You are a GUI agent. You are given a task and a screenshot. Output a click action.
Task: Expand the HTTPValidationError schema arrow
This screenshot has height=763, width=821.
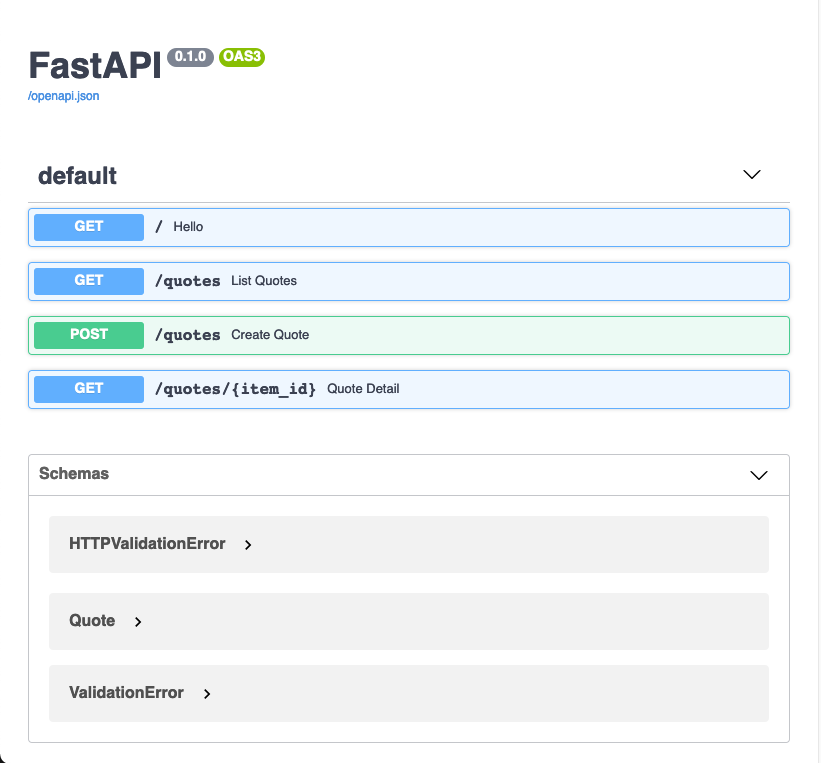tap(248, 545)
